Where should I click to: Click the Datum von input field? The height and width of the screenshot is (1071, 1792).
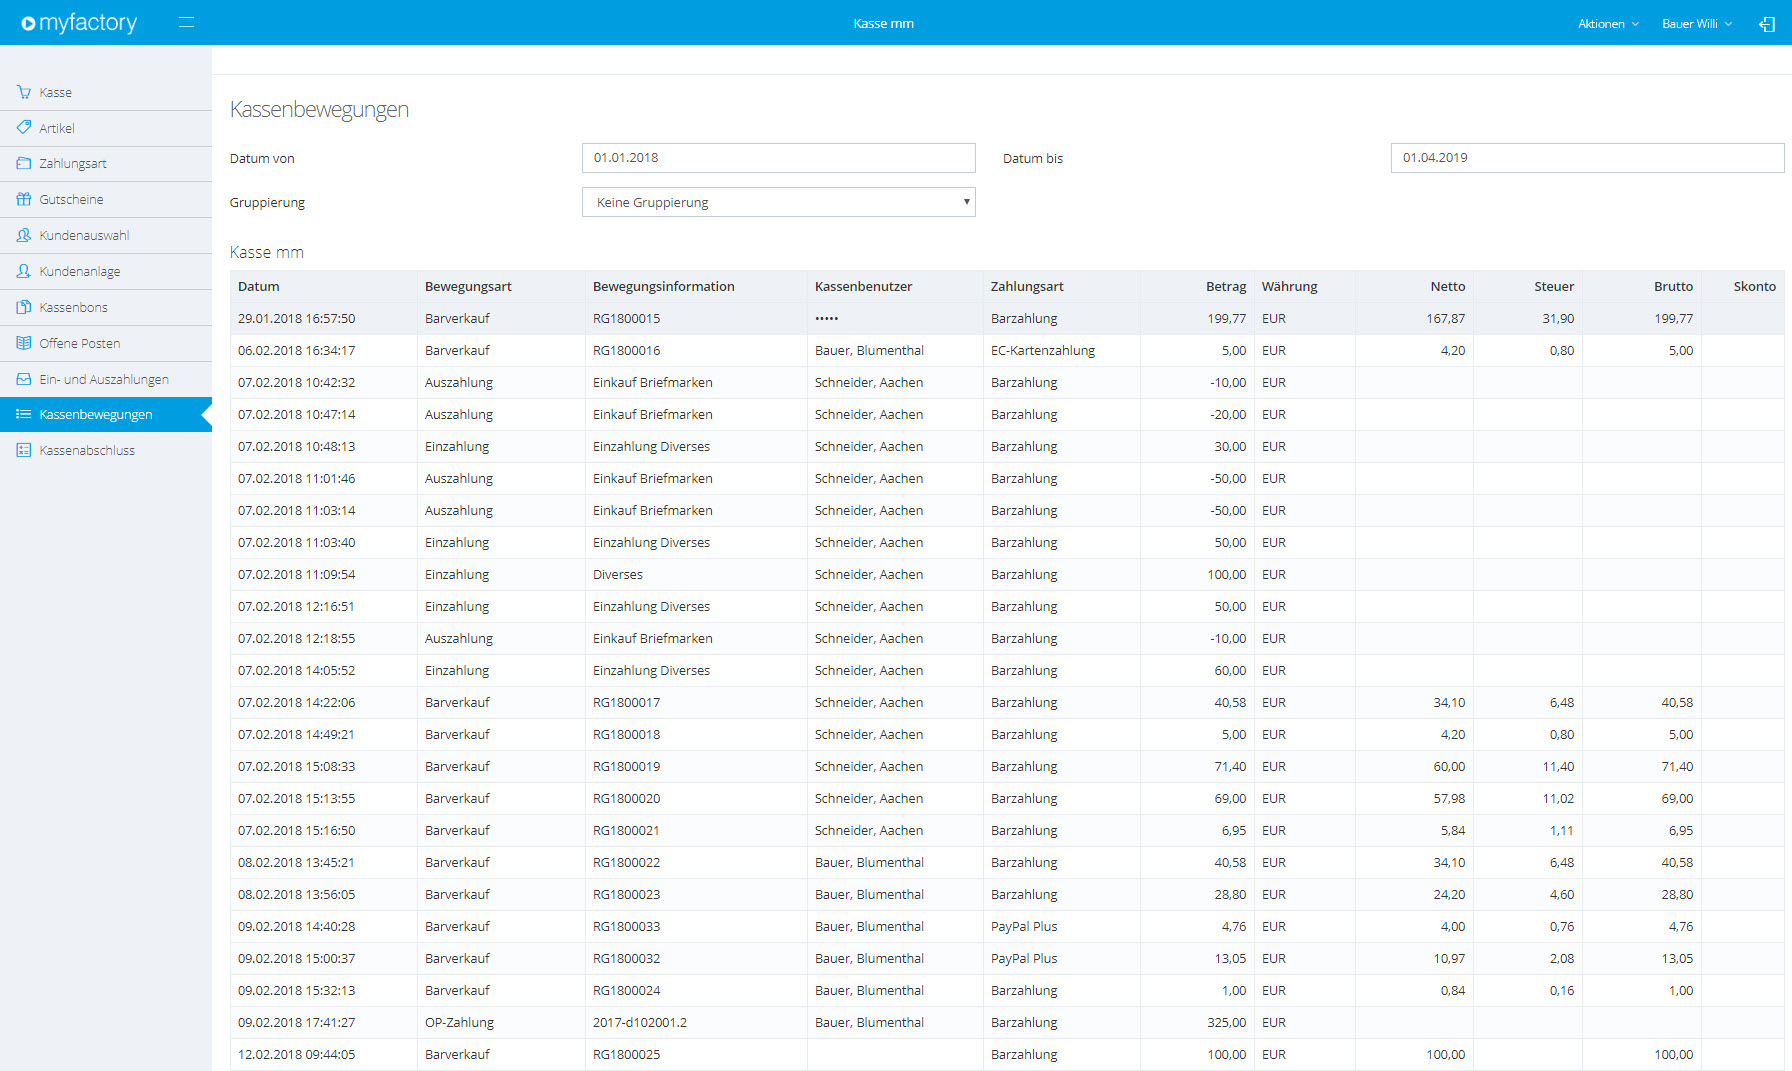point(779,158)
